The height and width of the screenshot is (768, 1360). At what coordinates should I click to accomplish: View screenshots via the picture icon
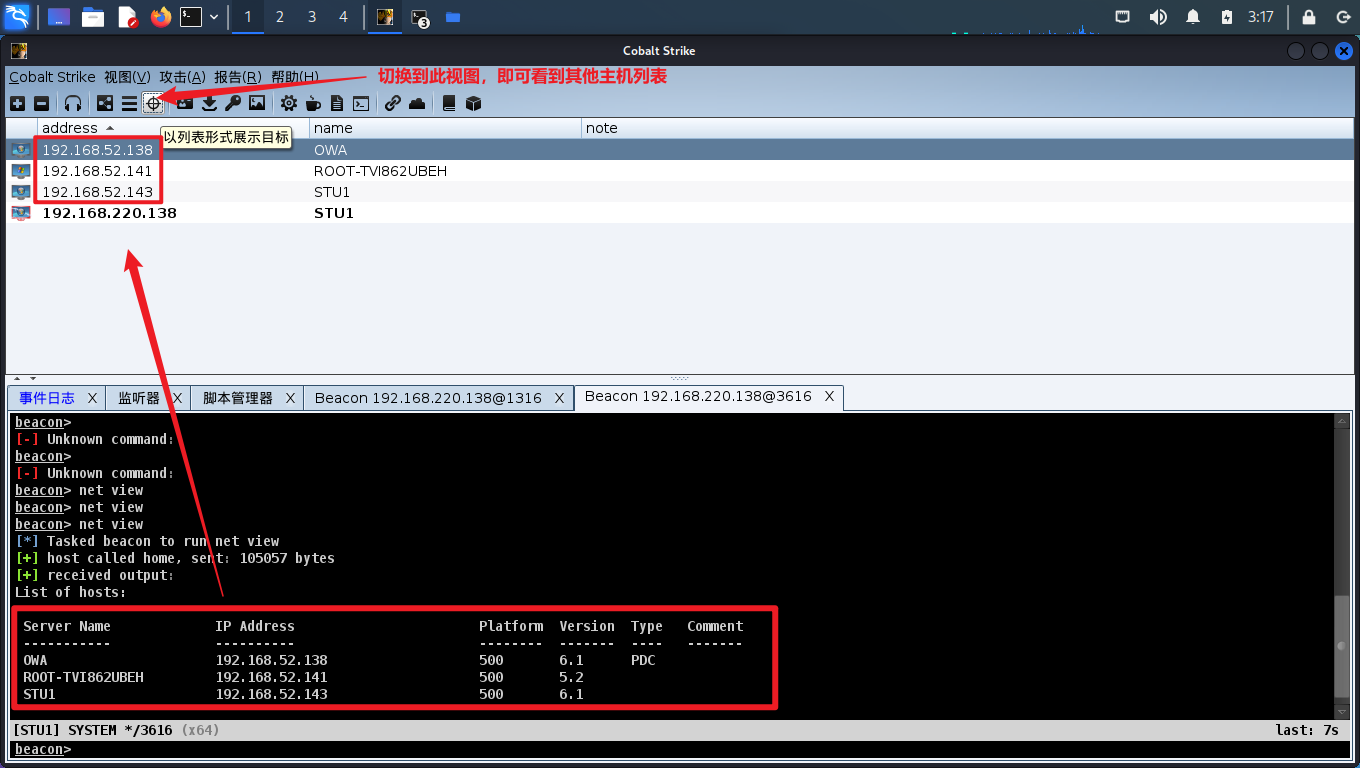tap(257, 103)
